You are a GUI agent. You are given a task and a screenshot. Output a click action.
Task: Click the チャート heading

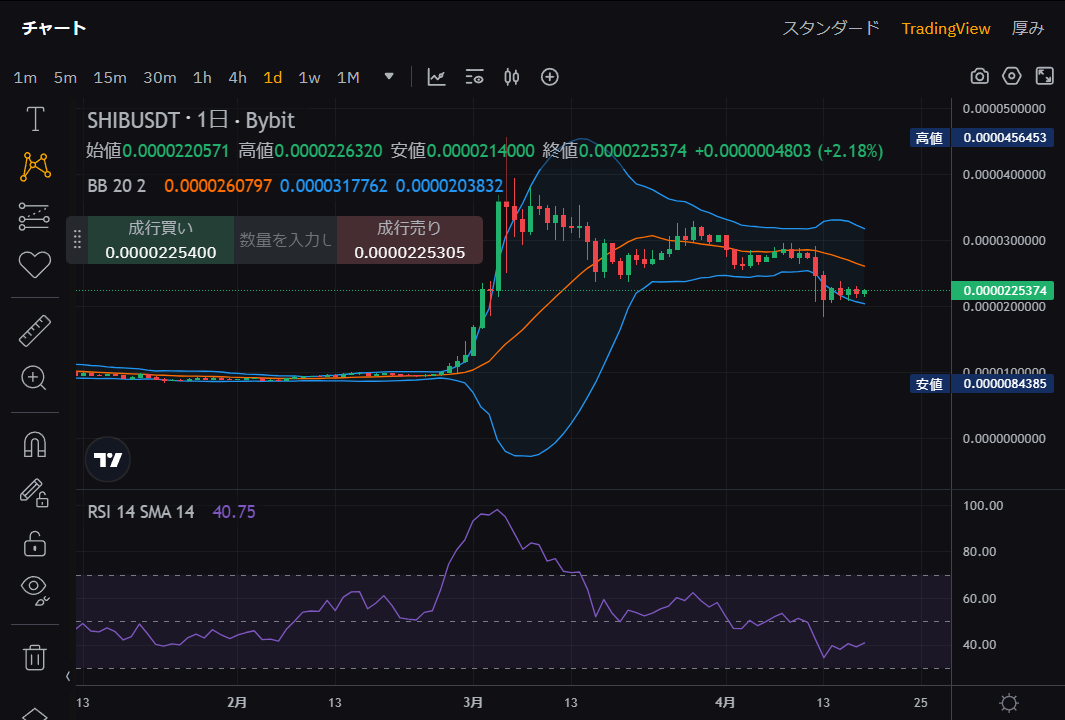54,28
